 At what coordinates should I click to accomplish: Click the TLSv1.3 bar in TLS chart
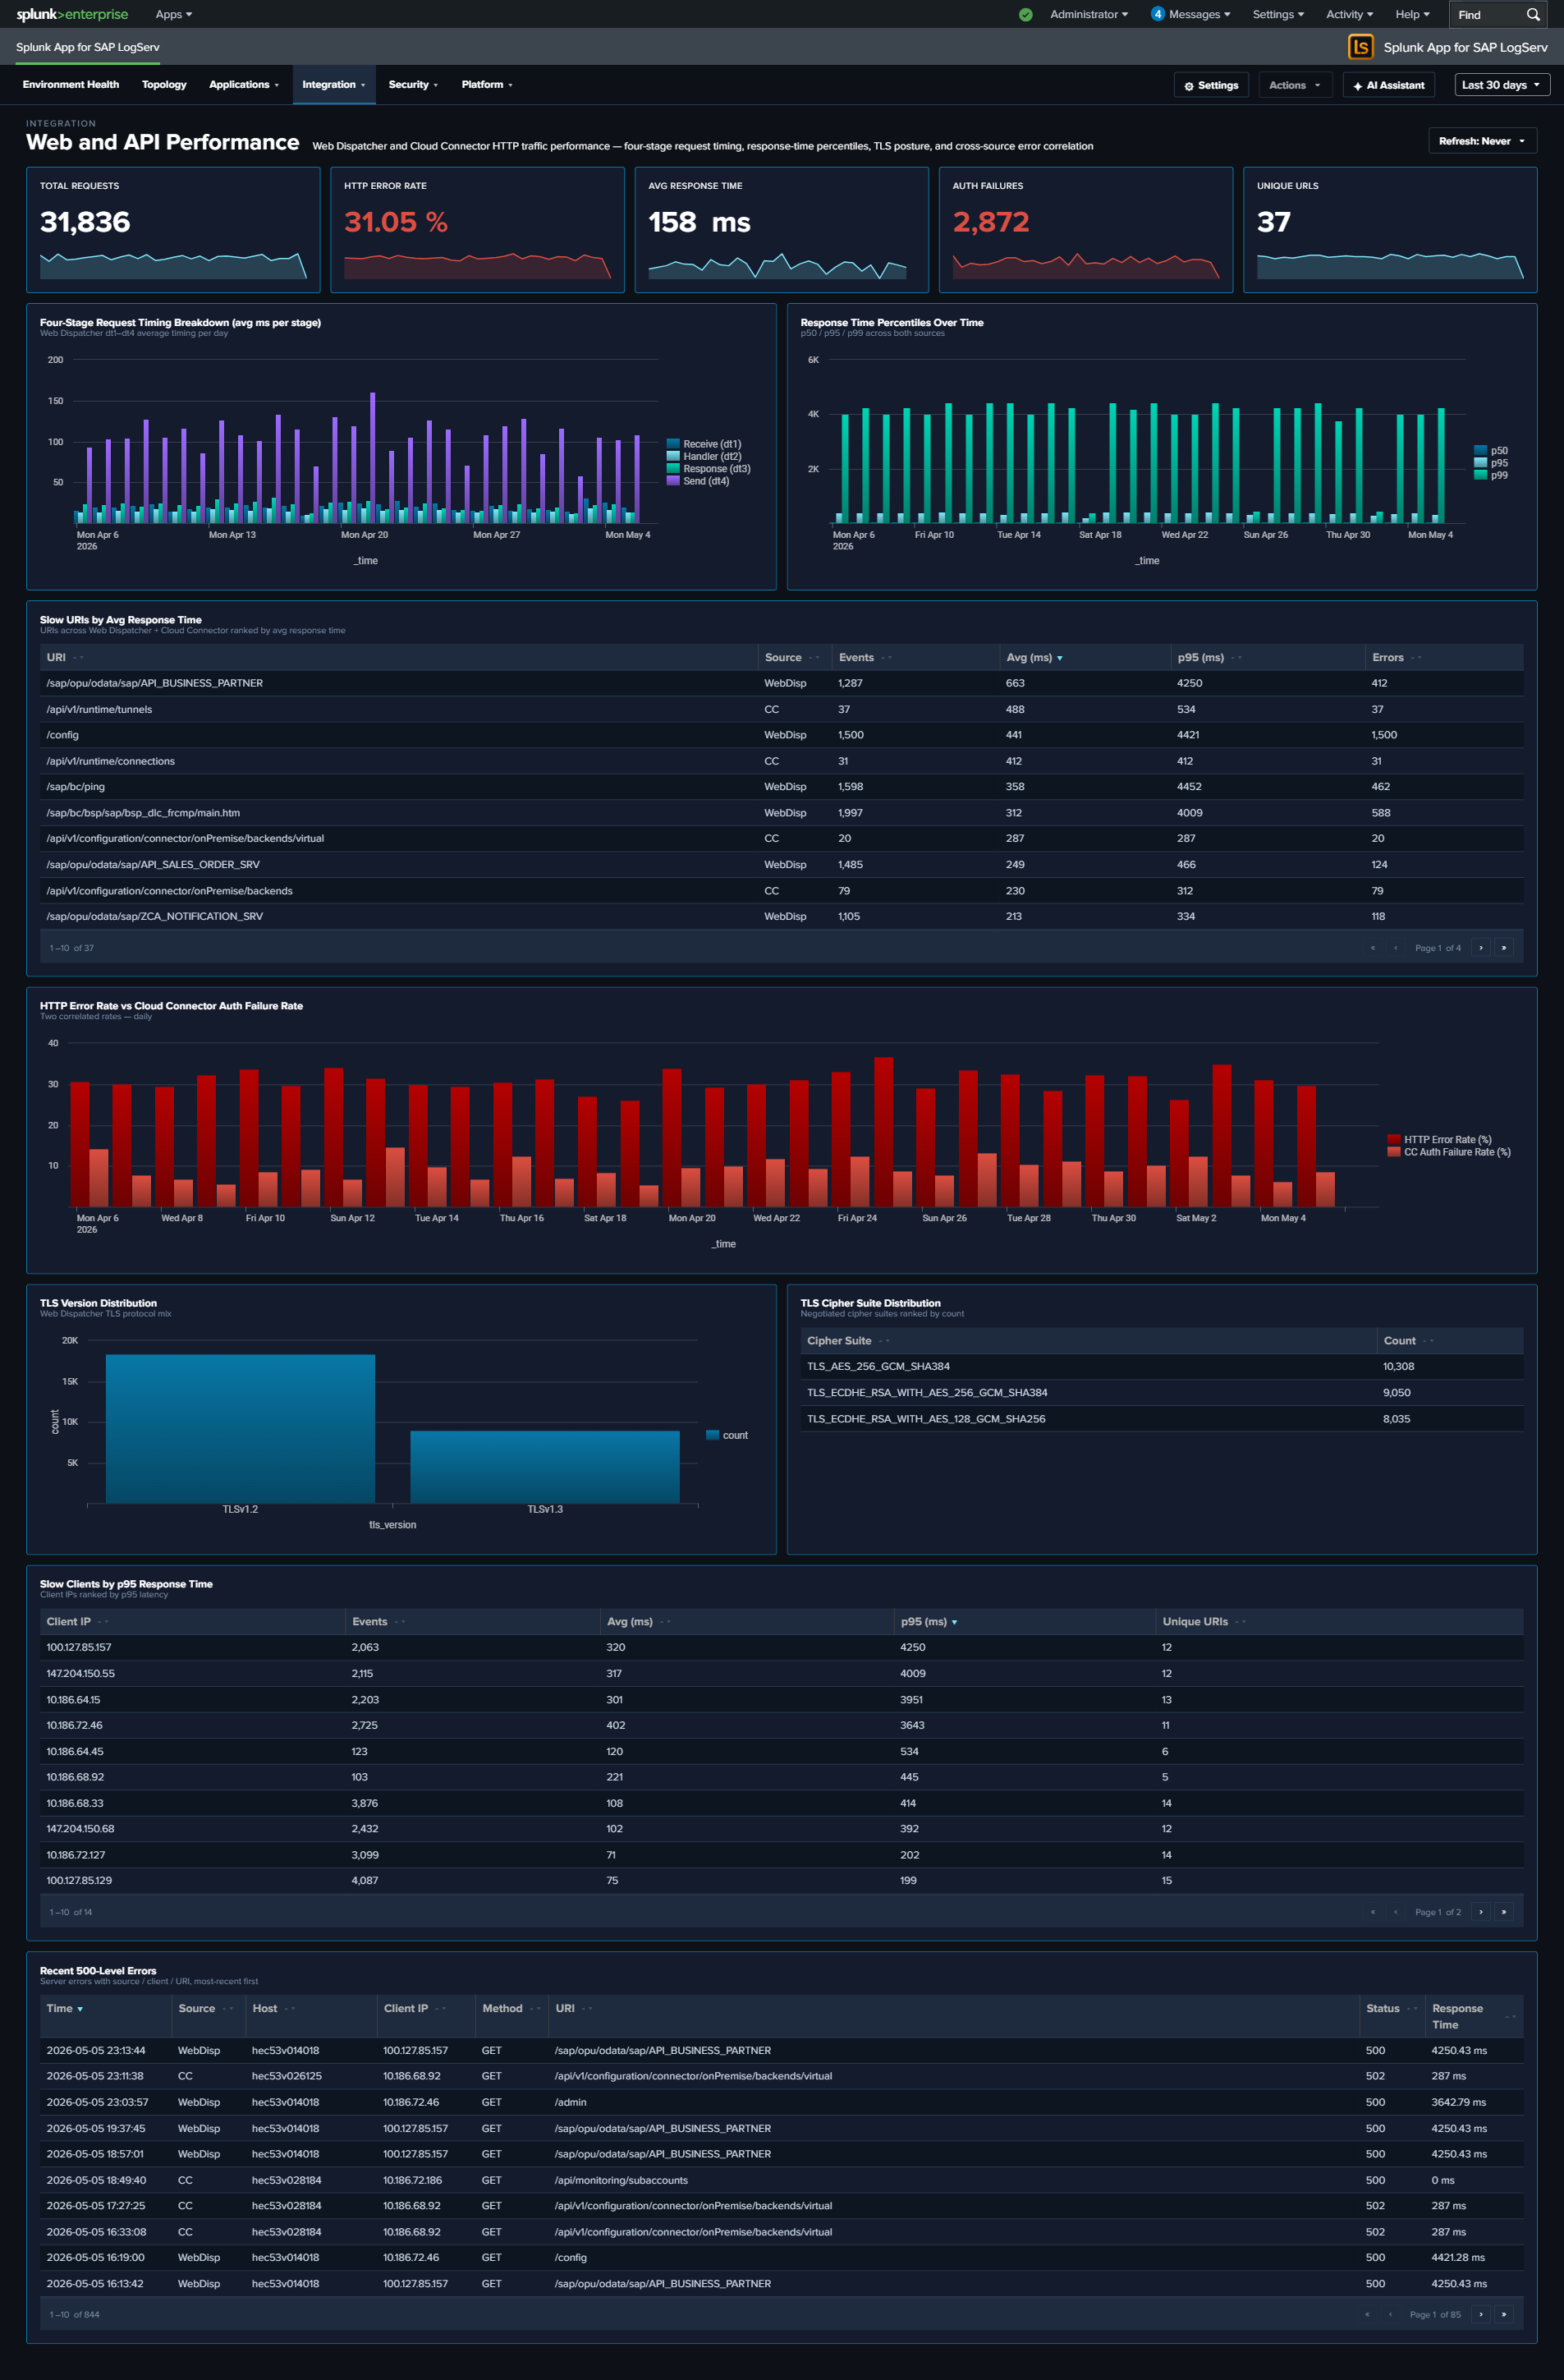tap(545, 1466)
